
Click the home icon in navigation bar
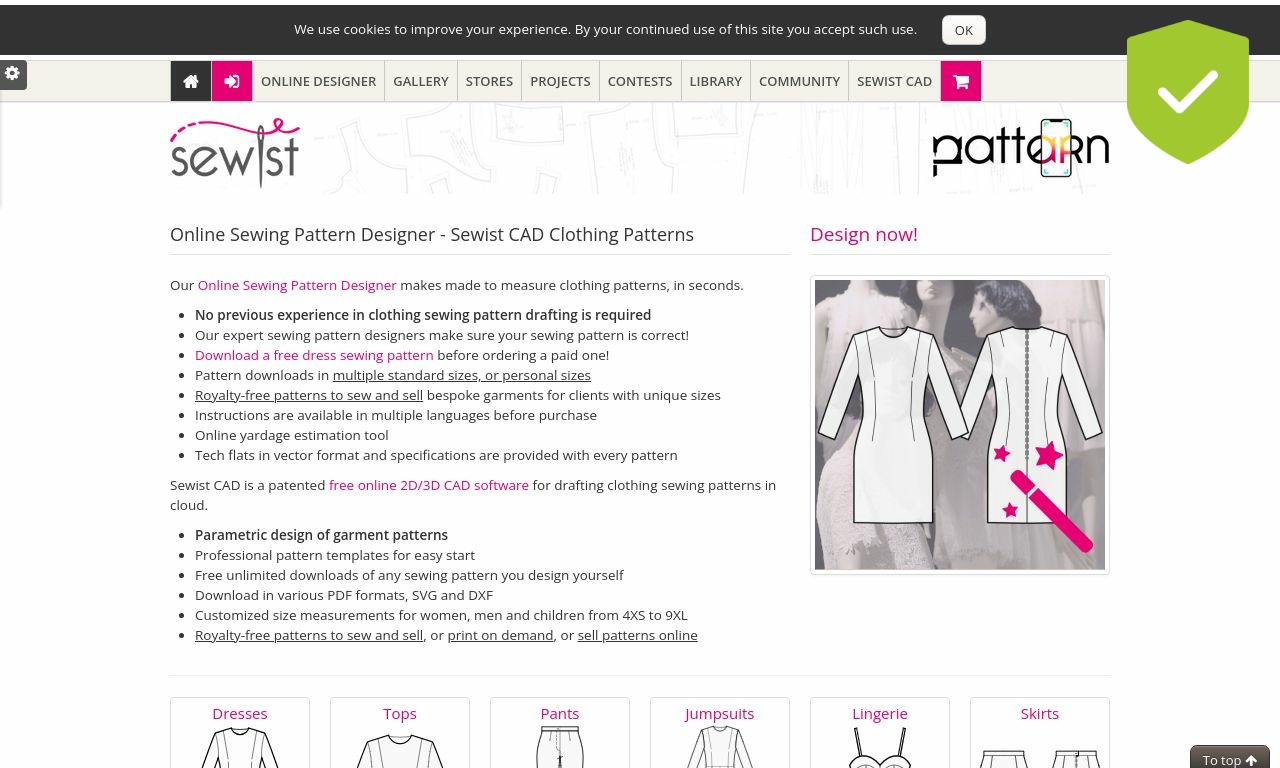[191, 81]
